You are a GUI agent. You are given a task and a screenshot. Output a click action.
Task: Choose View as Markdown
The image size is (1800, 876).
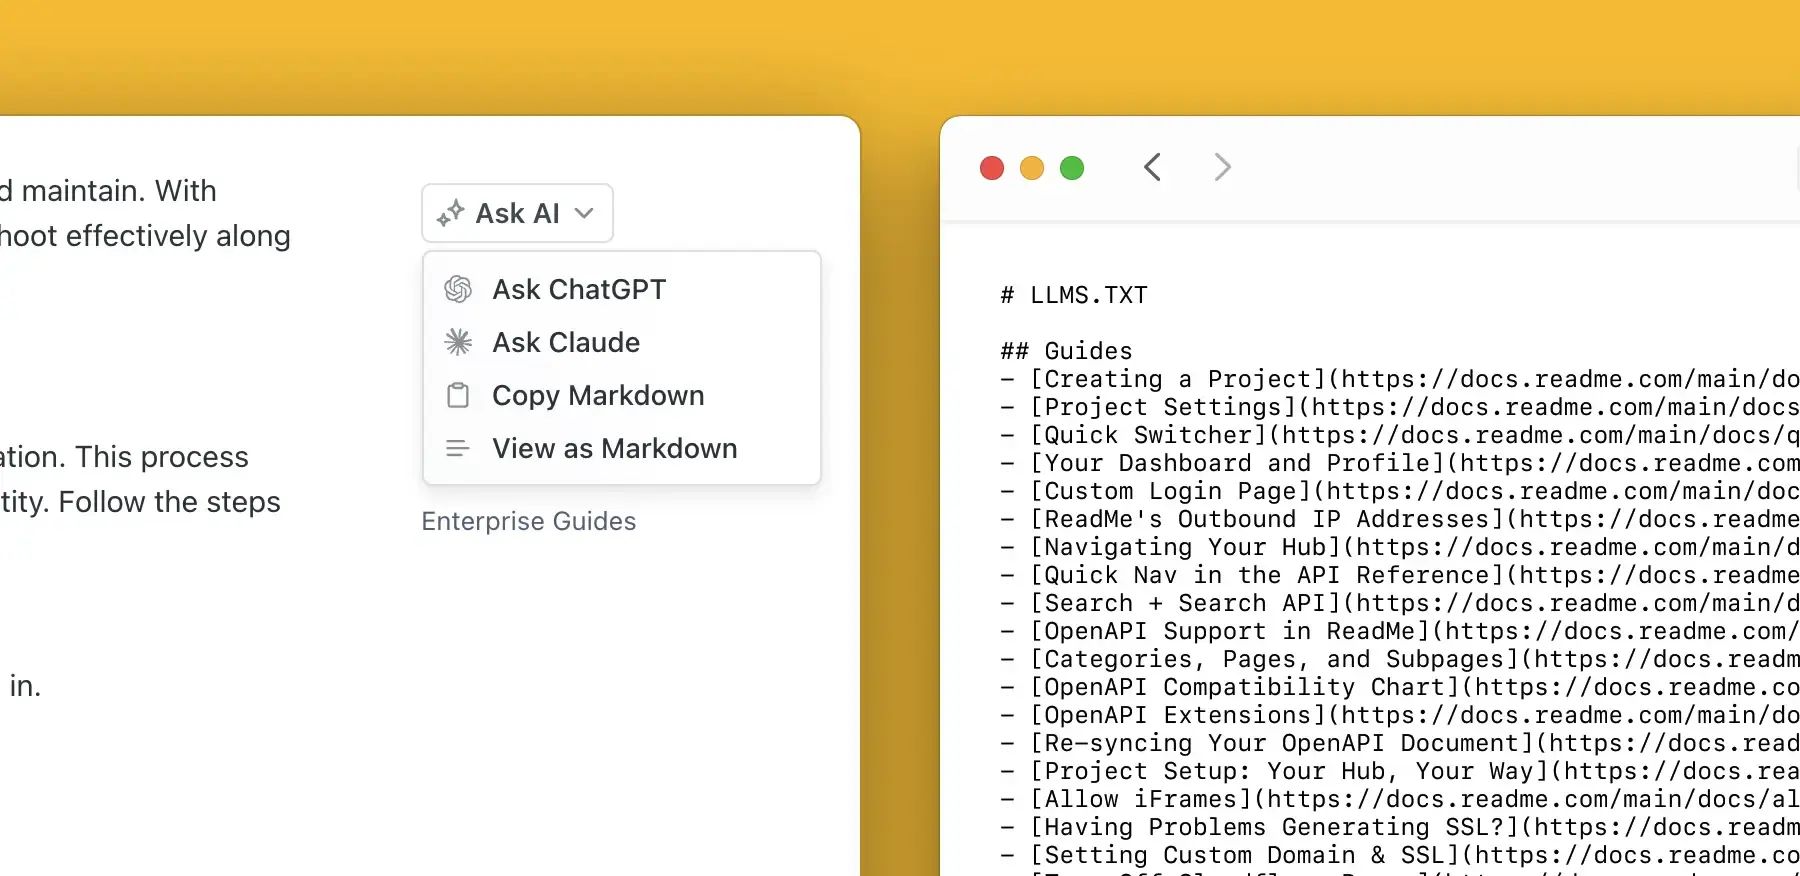[x=621, y=448]
